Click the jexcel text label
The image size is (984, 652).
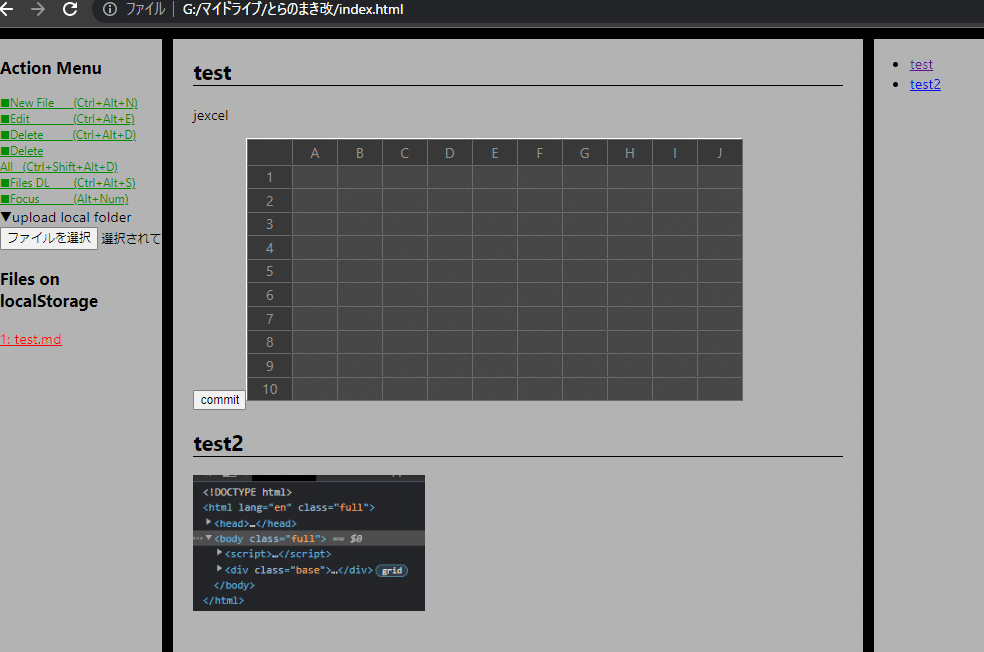(x=210, y=115)
